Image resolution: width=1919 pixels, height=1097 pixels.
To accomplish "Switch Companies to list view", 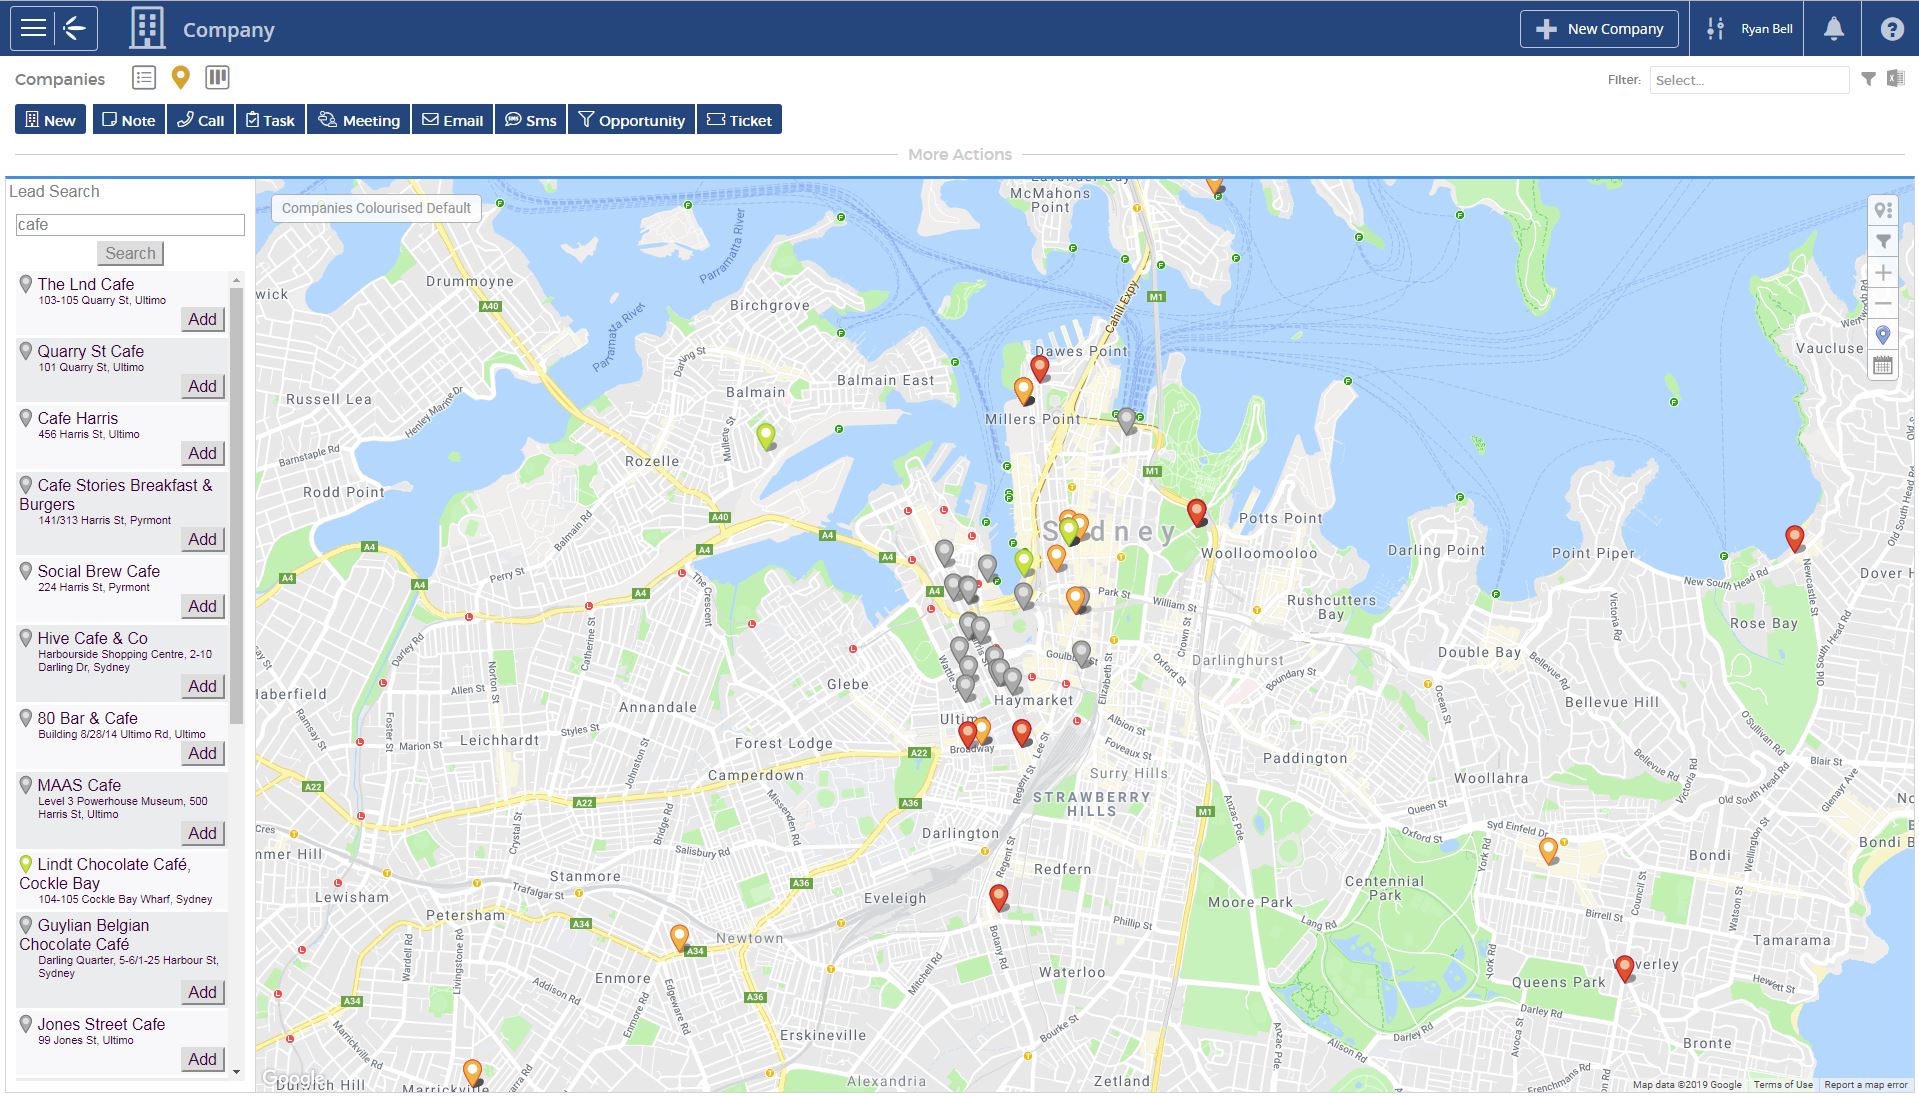I will pyautogui.click(x=144, y=78).
